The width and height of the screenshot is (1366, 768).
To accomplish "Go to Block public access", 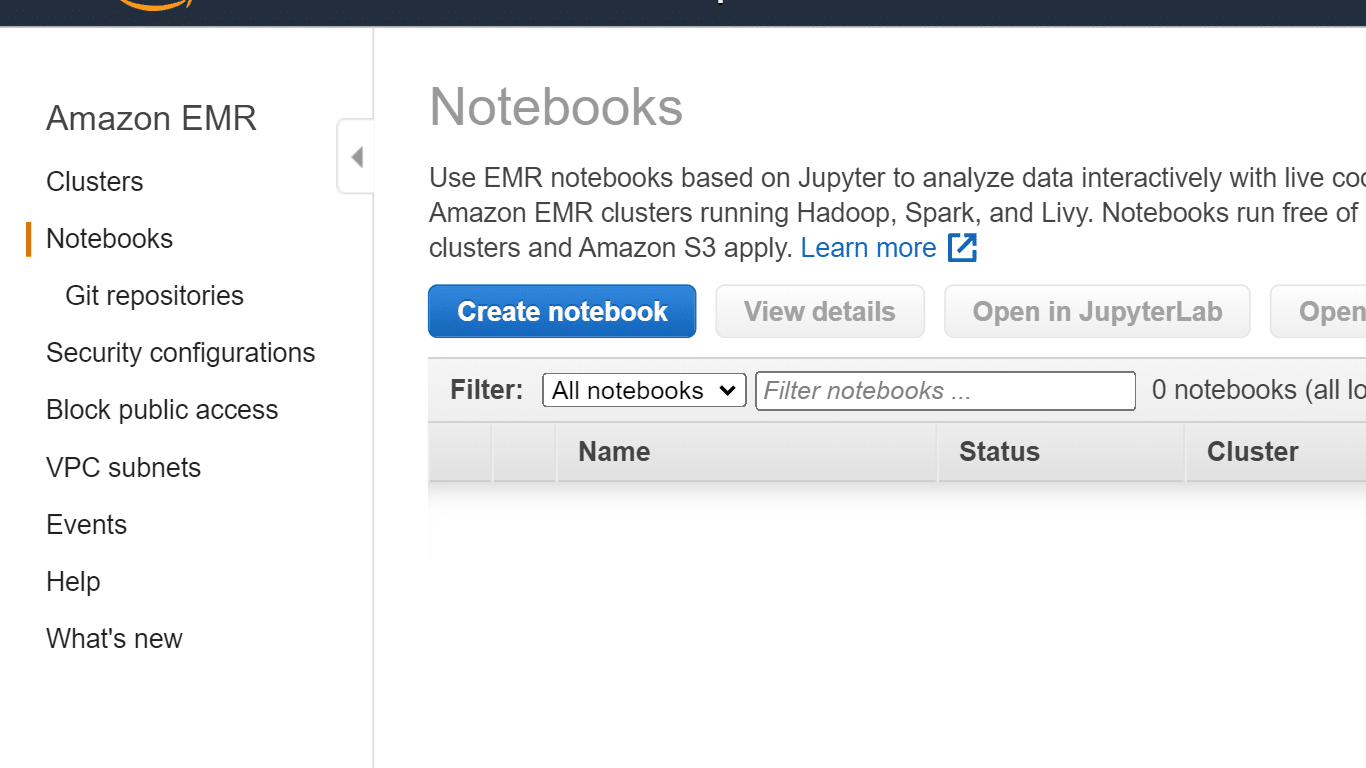I will [161, 409].
